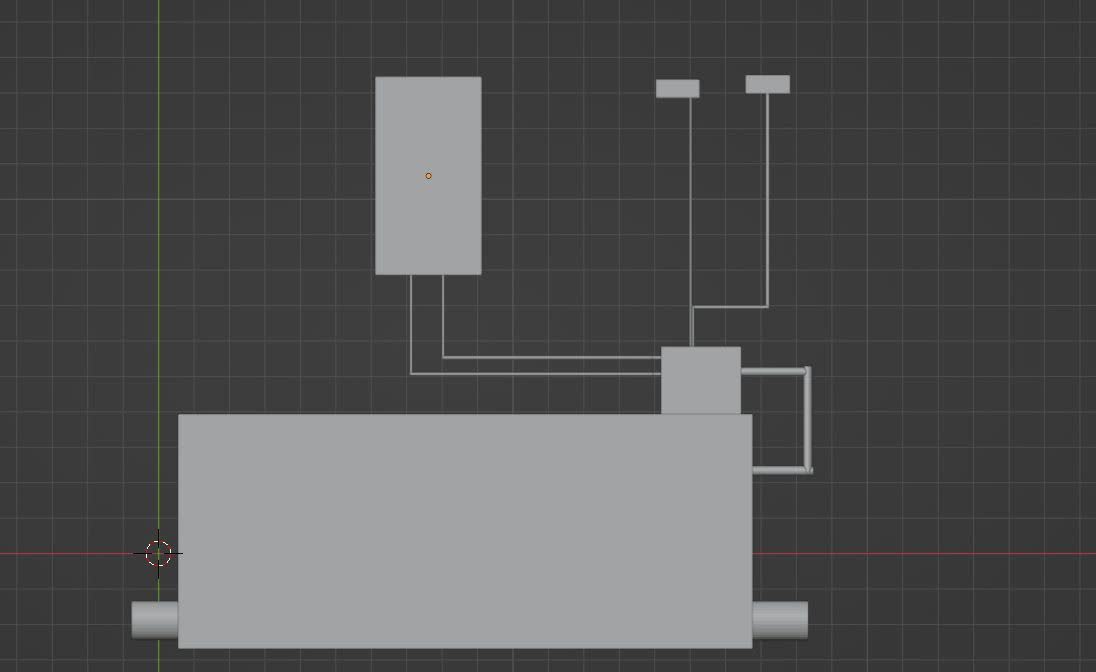1096x672 pixels.
Task: Select the small square box atop main block
Action: (x=701, y=381)
